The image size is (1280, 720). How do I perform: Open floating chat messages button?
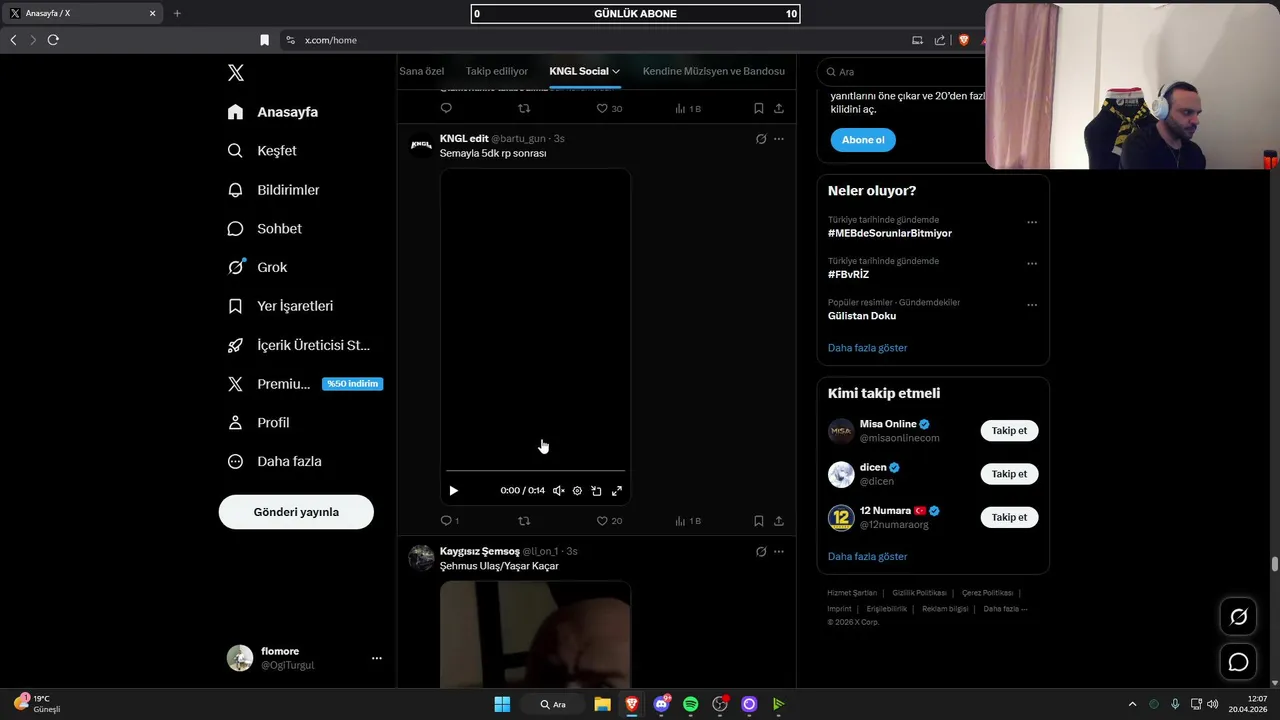[1238, 662]
